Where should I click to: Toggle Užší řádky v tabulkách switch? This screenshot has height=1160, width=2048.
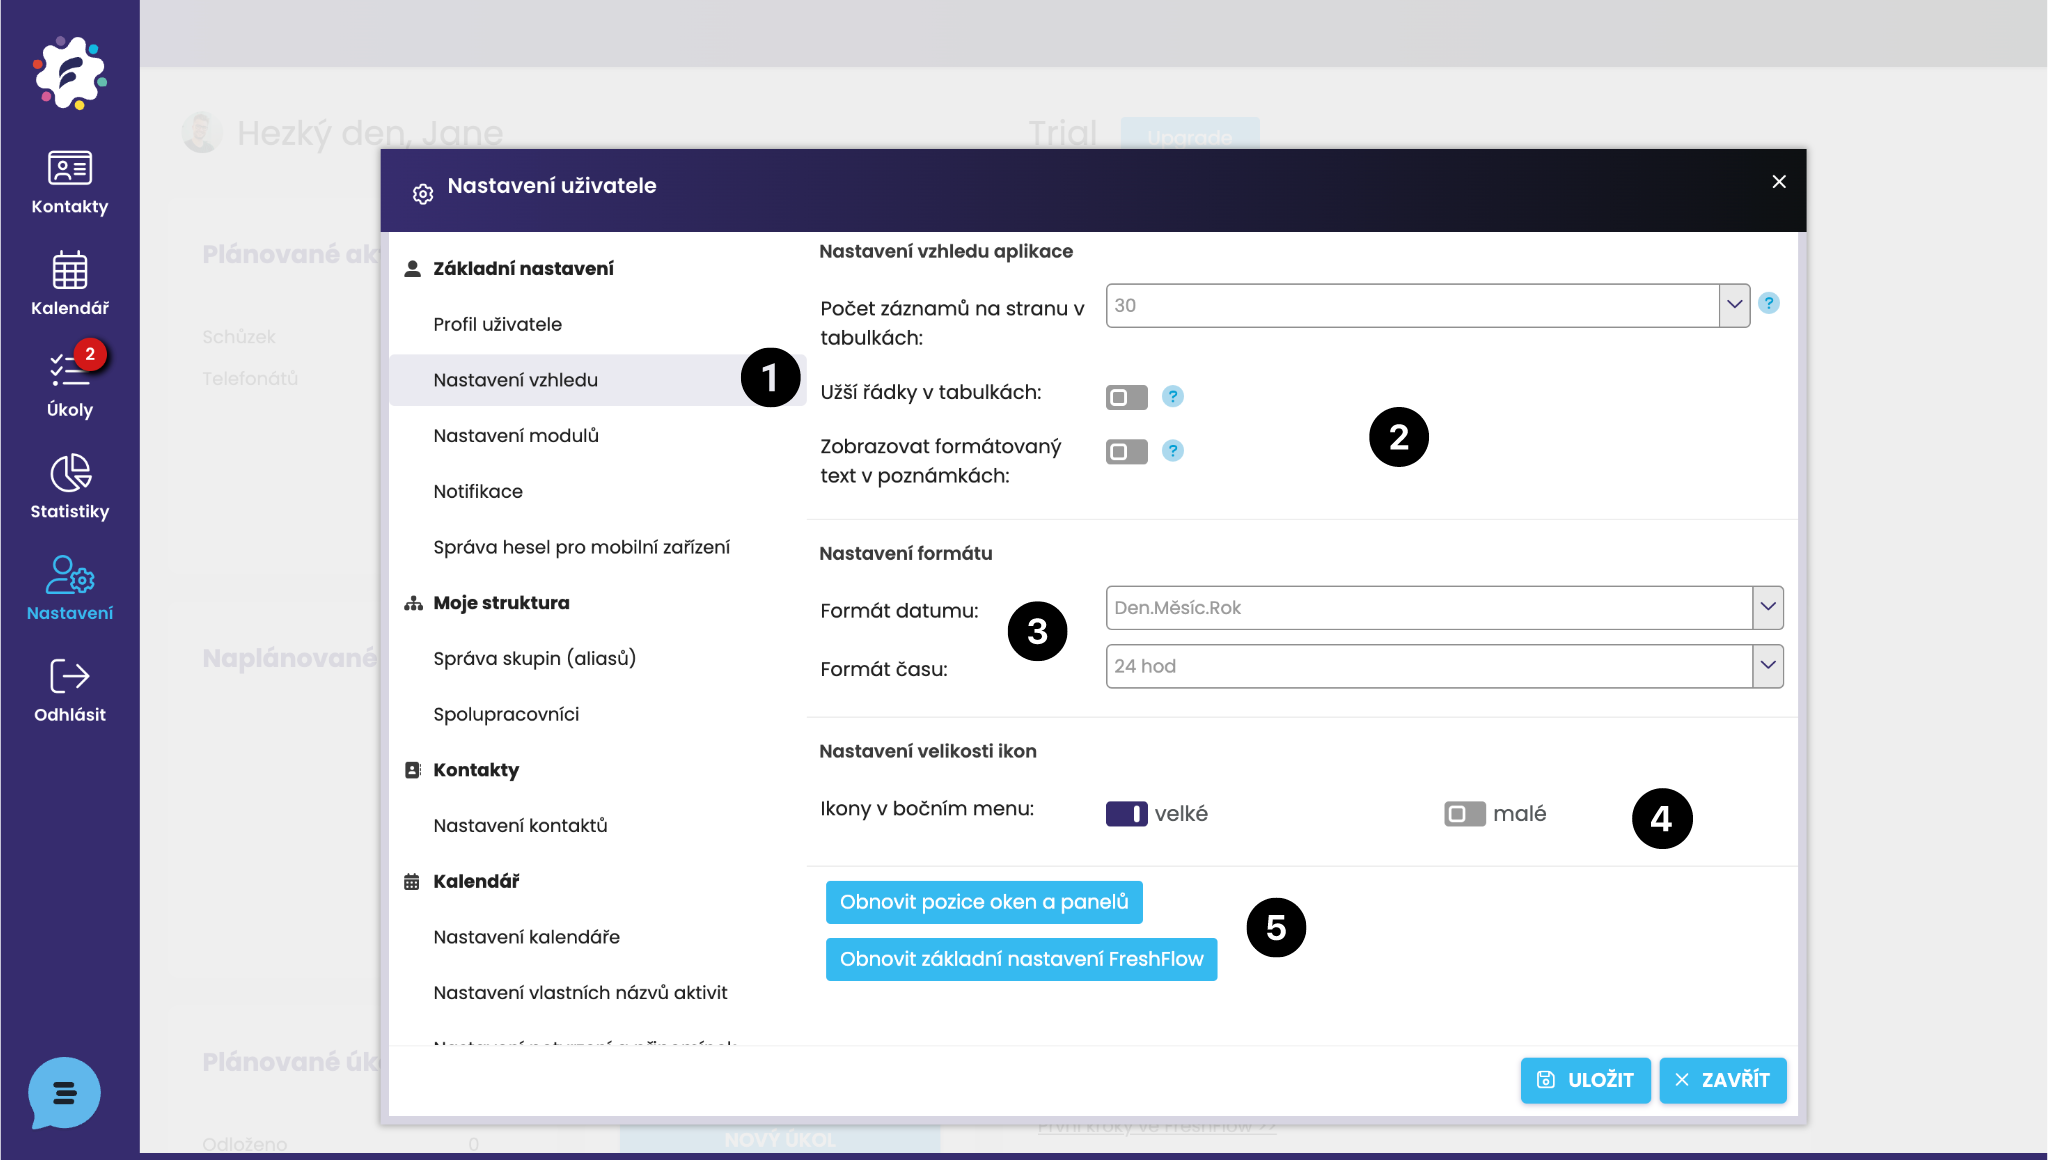[1126, 397]
